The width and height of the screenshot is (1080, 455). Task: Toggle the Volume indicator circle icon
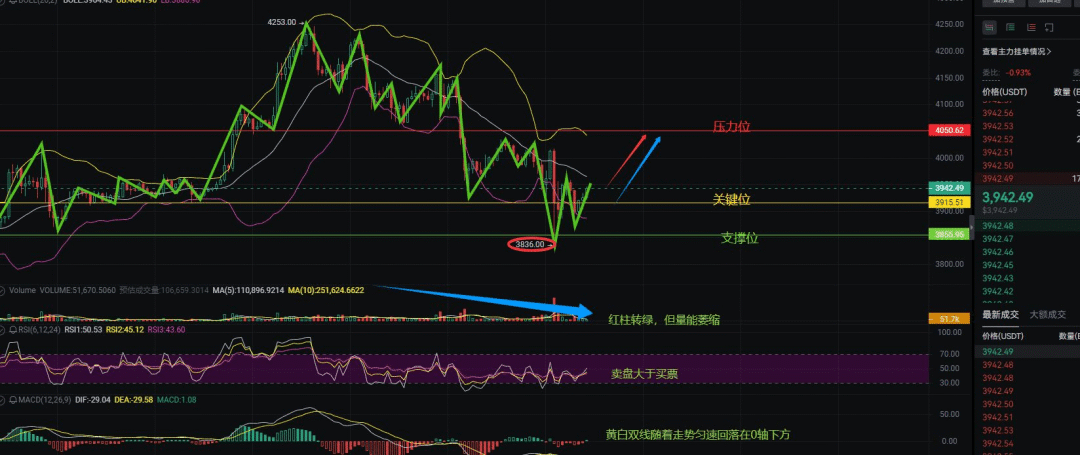(5, 291)
